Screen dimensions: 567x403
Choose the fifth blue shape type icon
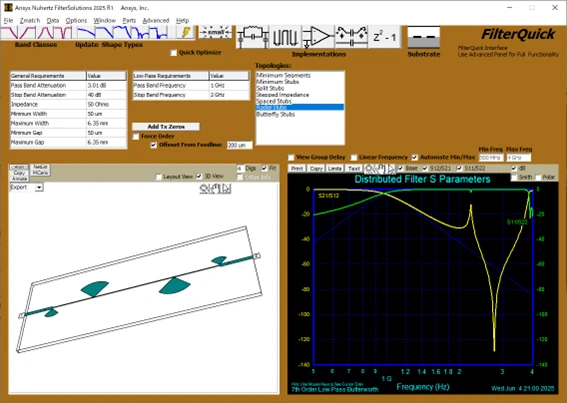[158, 33]
